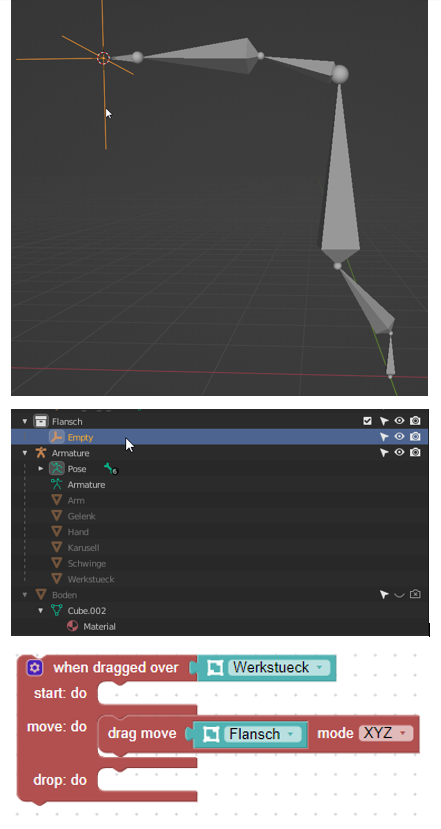441x829 pixels.
Task: Select the Karusell mesh in outliner
Action: pyautogui.click(x=84, y=548)
